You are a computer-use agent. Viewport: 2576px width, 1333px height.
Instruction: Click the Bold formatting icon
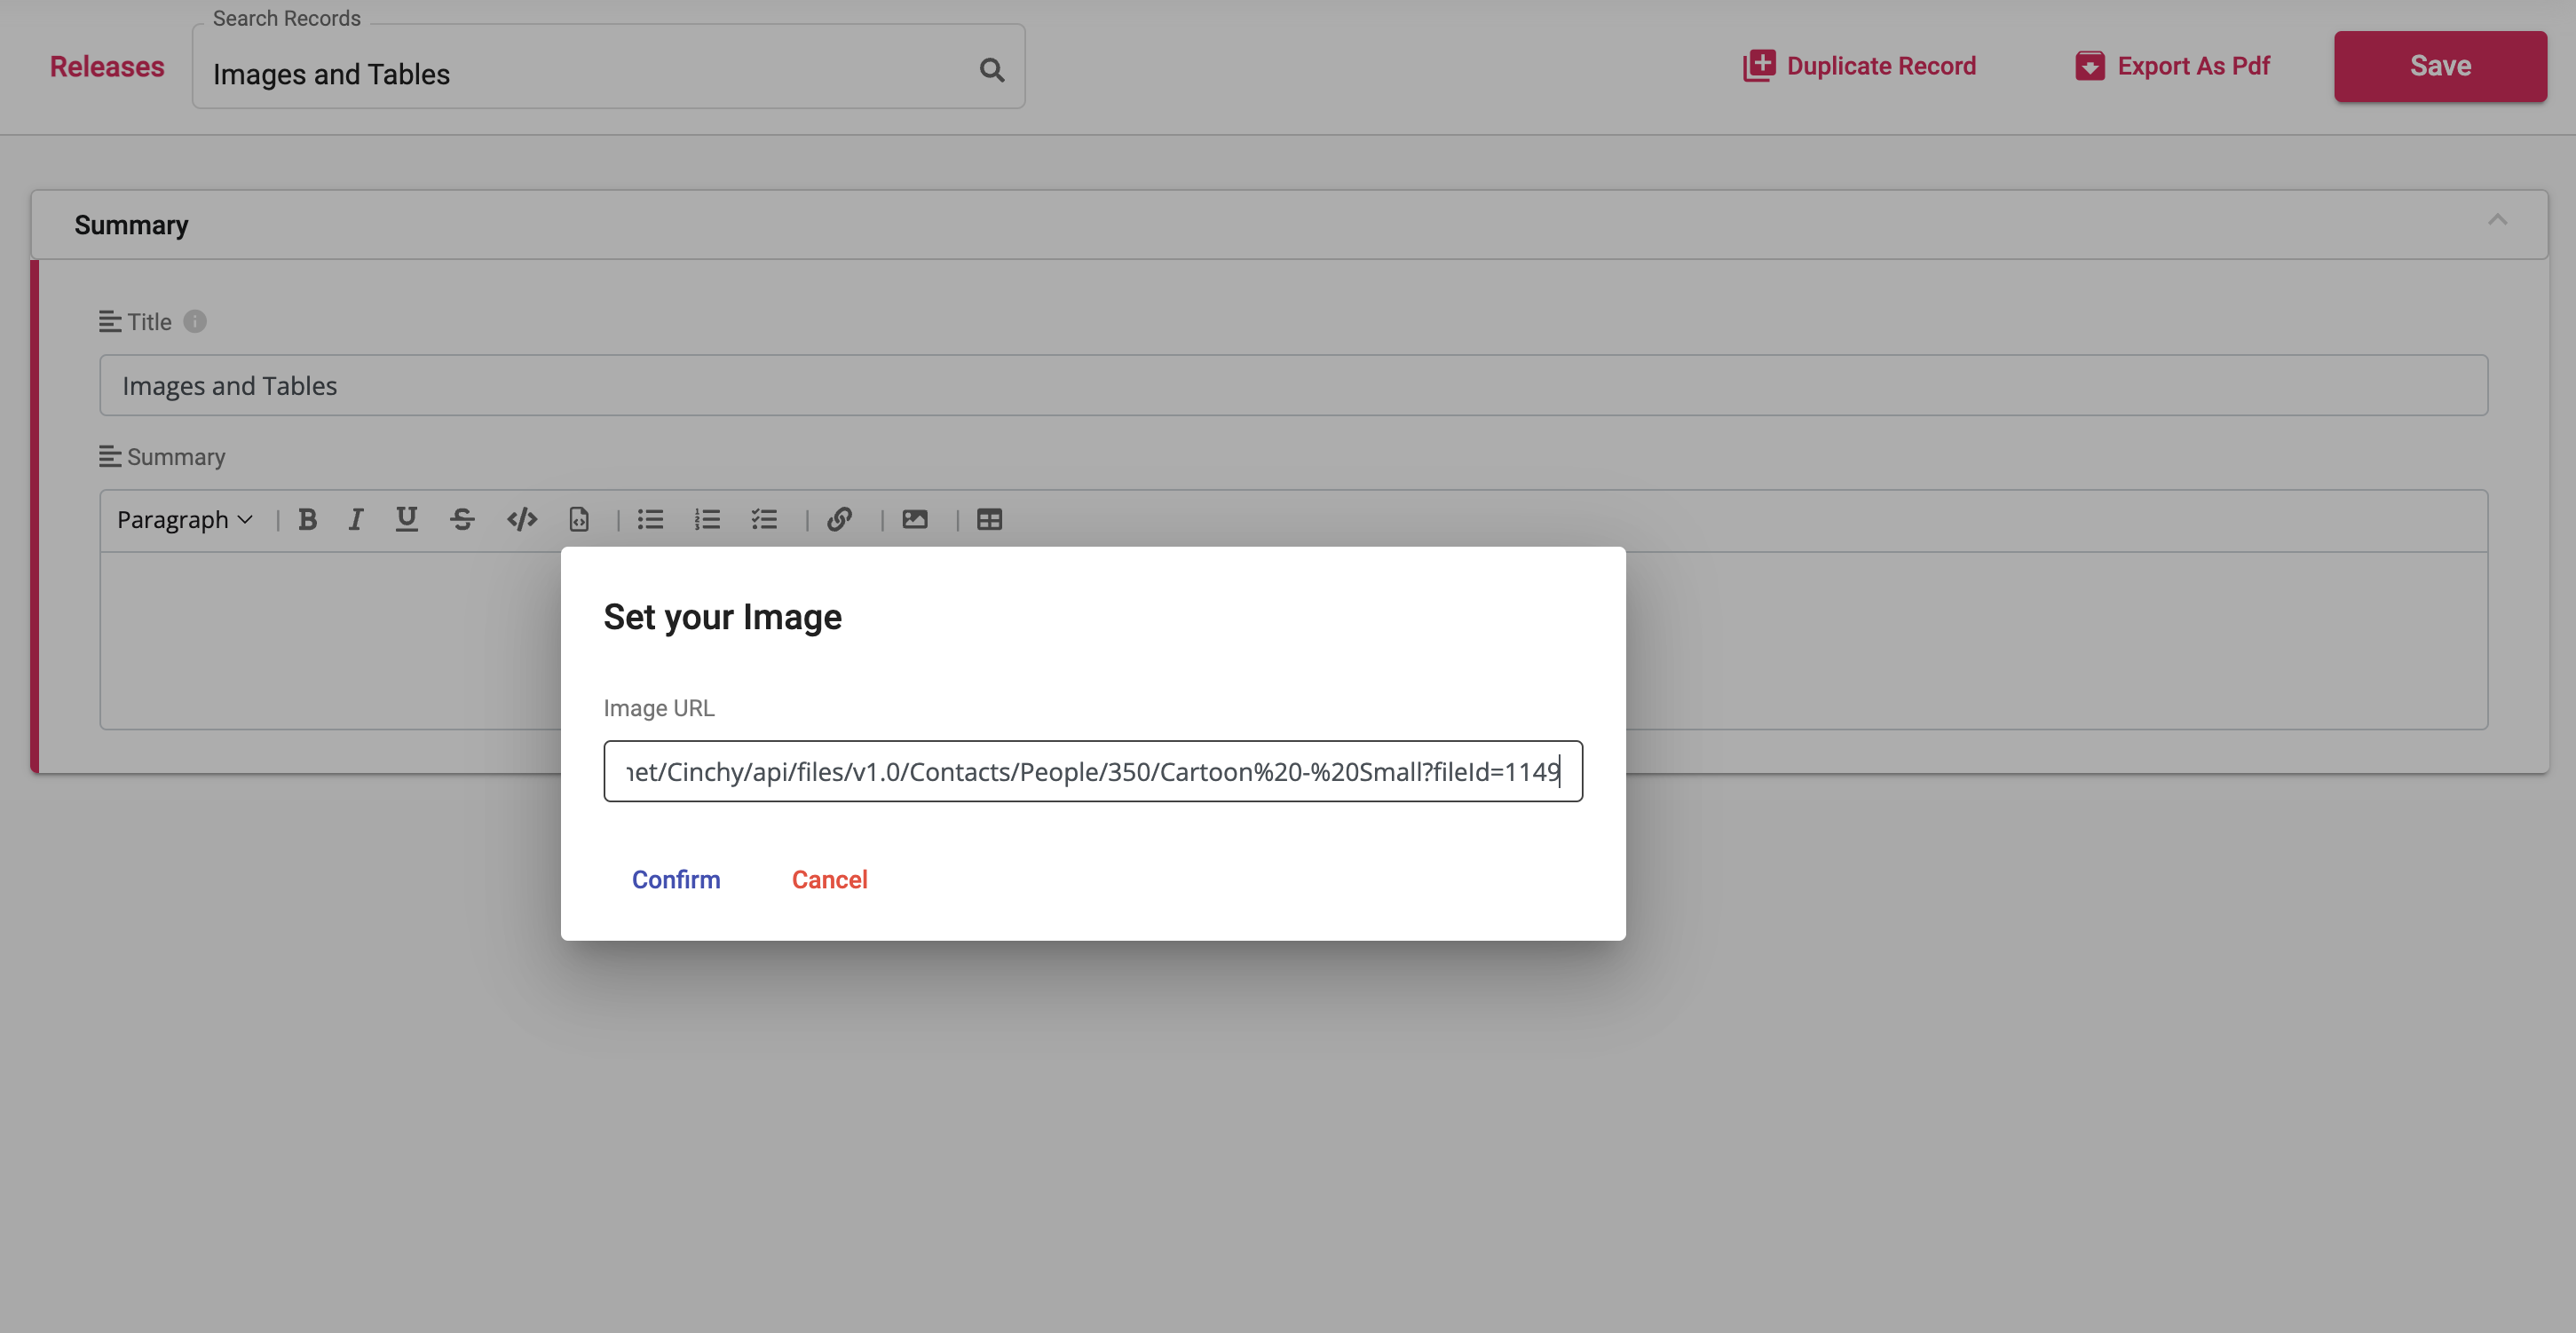[306, 520]
